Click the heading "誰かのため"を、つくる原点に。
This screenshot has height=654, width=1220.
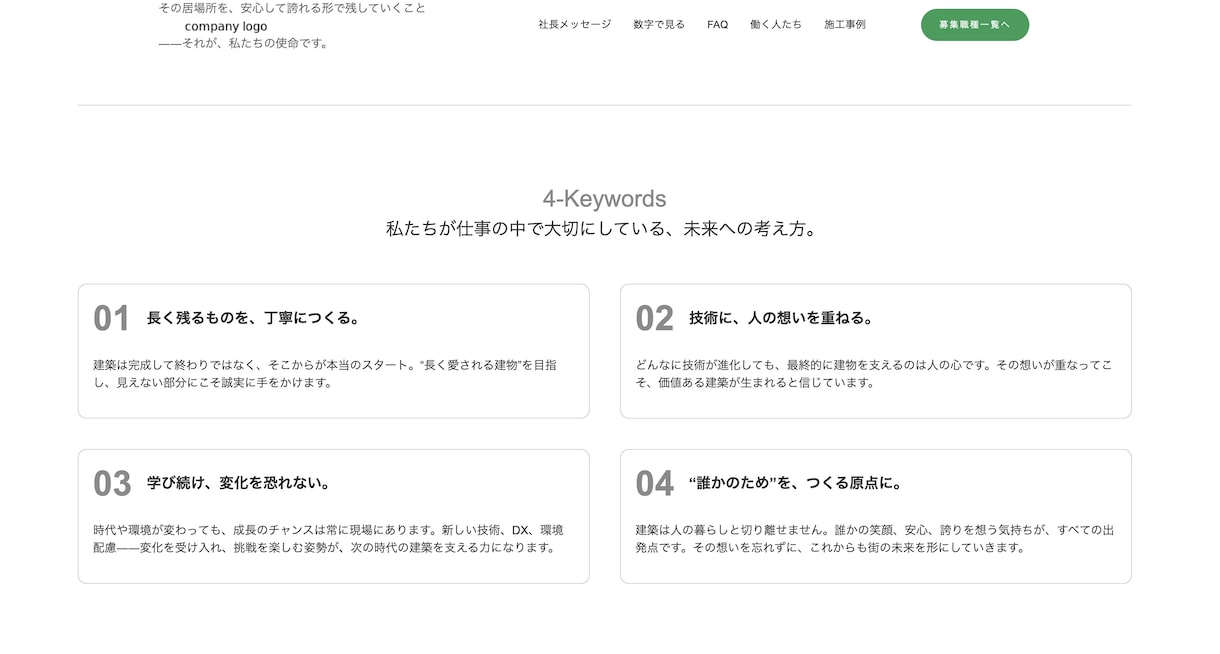click(796, 483)
